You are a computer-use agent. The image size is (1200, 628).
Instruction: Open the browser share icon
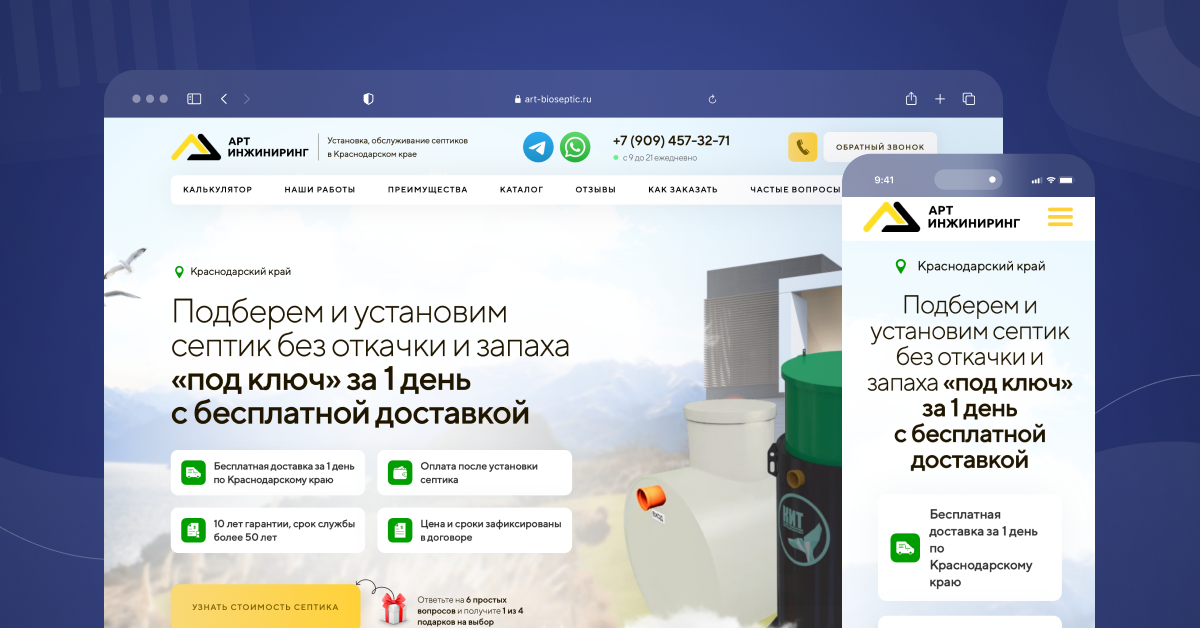click(x=911, y=99)
